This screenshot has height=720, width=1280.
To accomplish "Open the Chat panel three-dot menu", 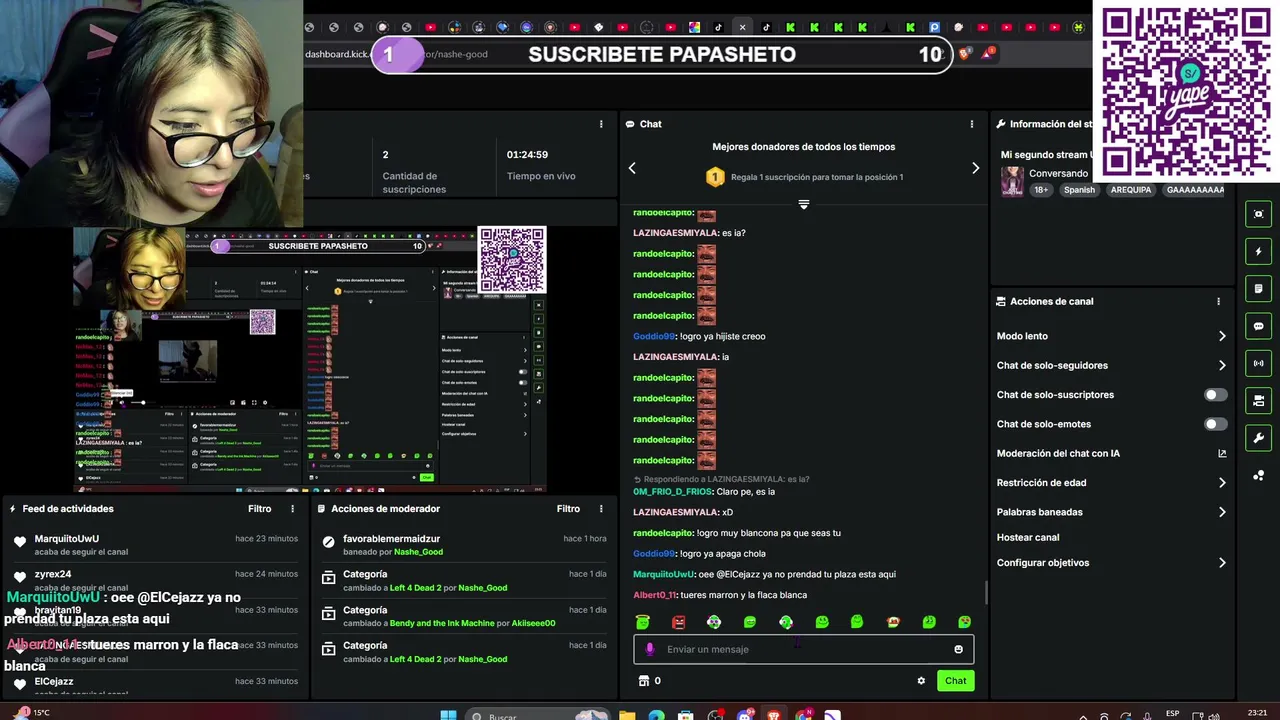I will (x=971, y=124).
